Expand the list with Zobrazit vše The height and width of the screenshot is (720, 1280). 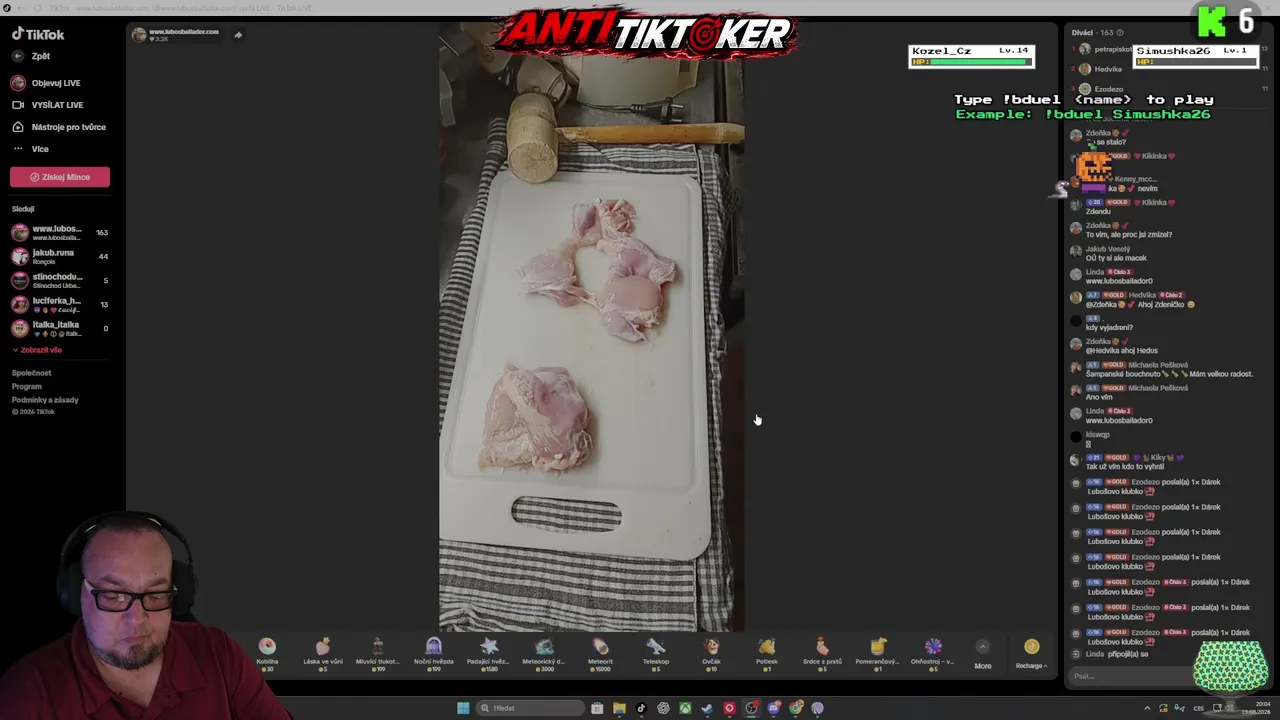tap(37, 350)
